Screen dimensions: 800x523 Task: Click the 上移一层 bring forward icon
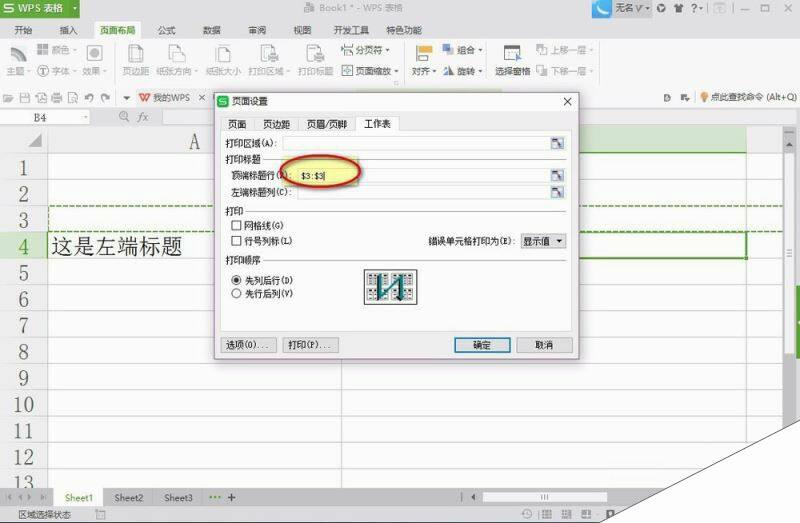click(x=541, y=49)
